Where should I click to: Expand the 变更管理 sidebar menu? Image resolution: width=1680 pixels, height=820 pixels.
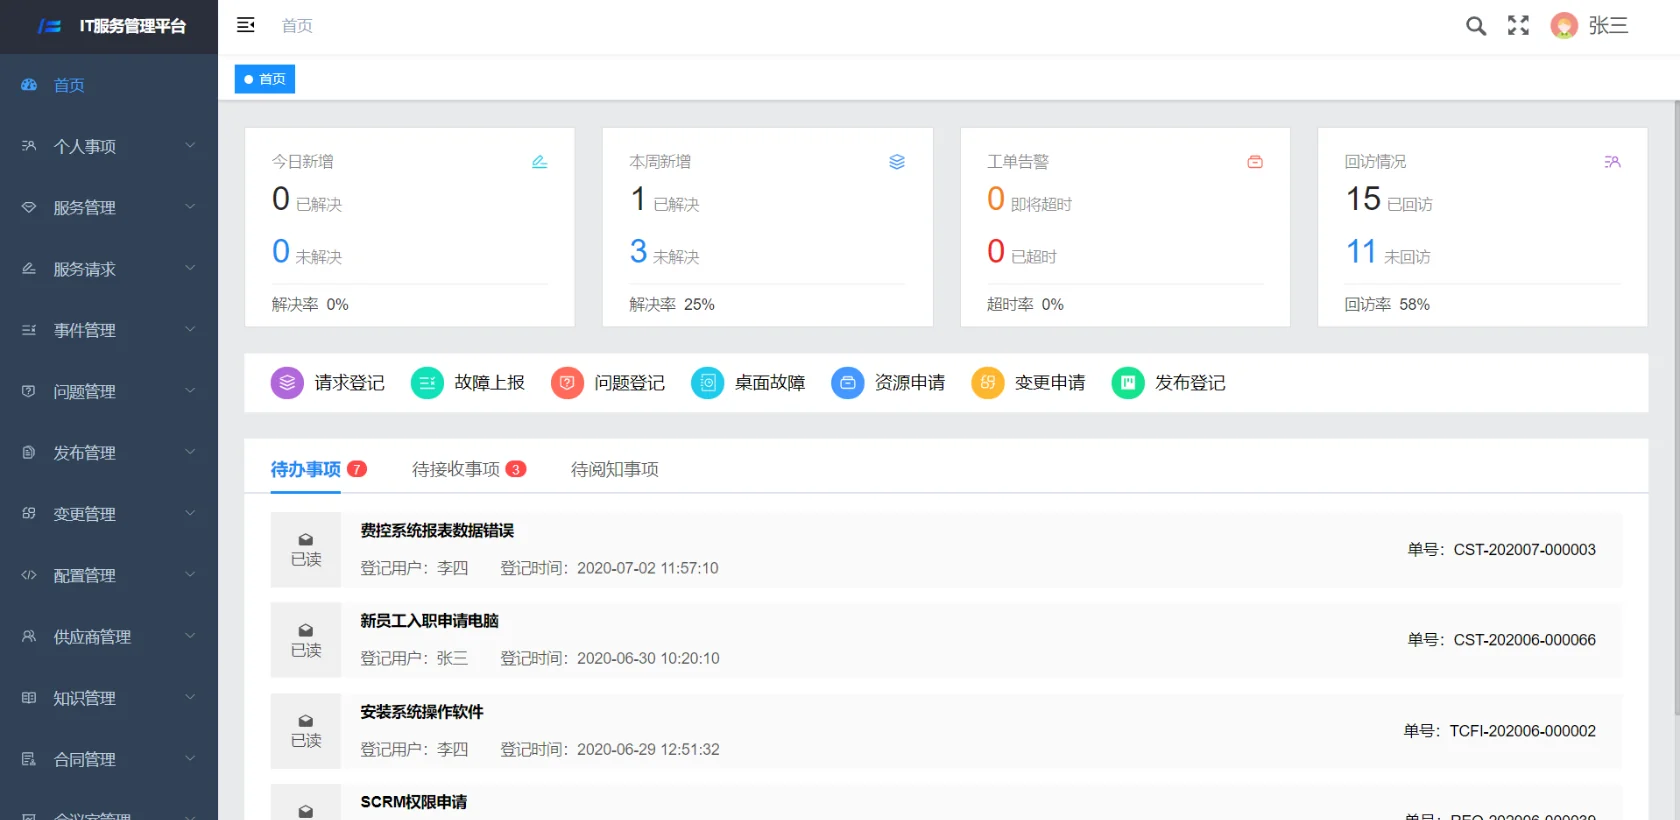[x=109, y=514]
